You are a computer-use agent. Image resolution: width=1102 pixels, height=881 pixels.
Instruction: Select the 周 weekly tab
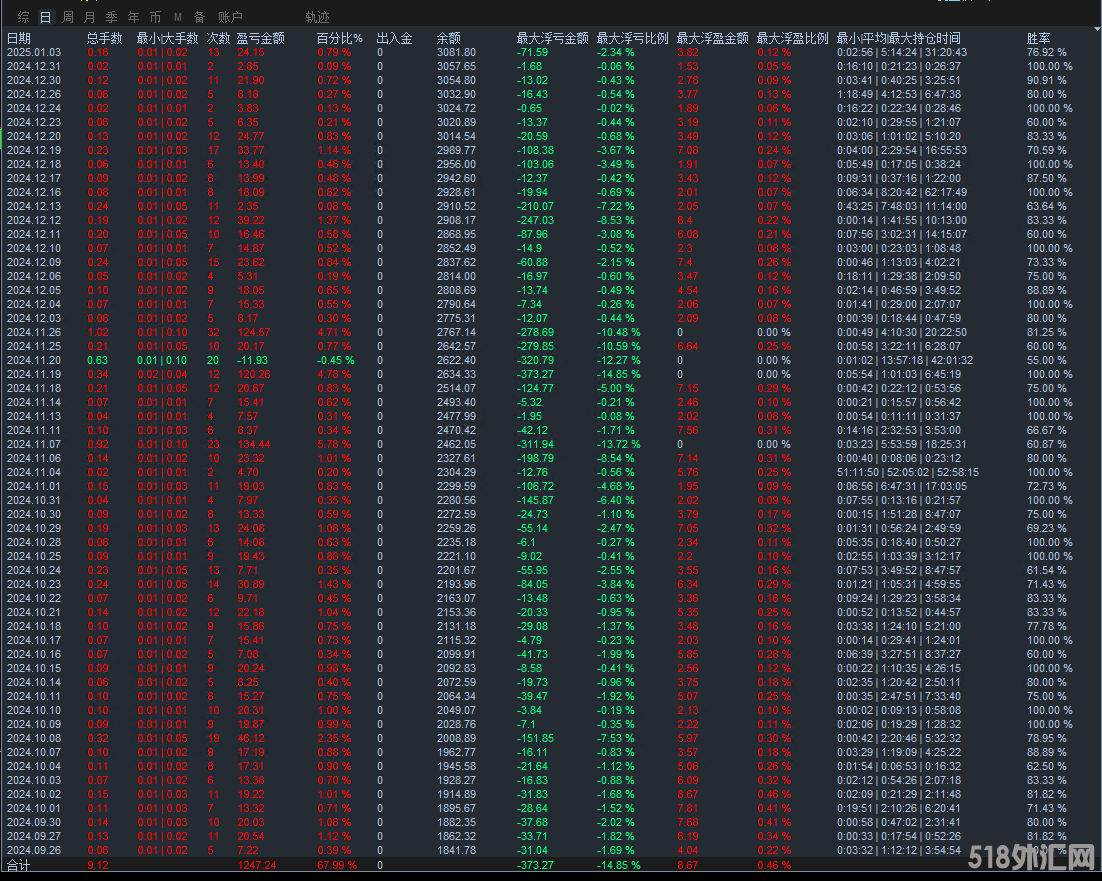point(68,17)
